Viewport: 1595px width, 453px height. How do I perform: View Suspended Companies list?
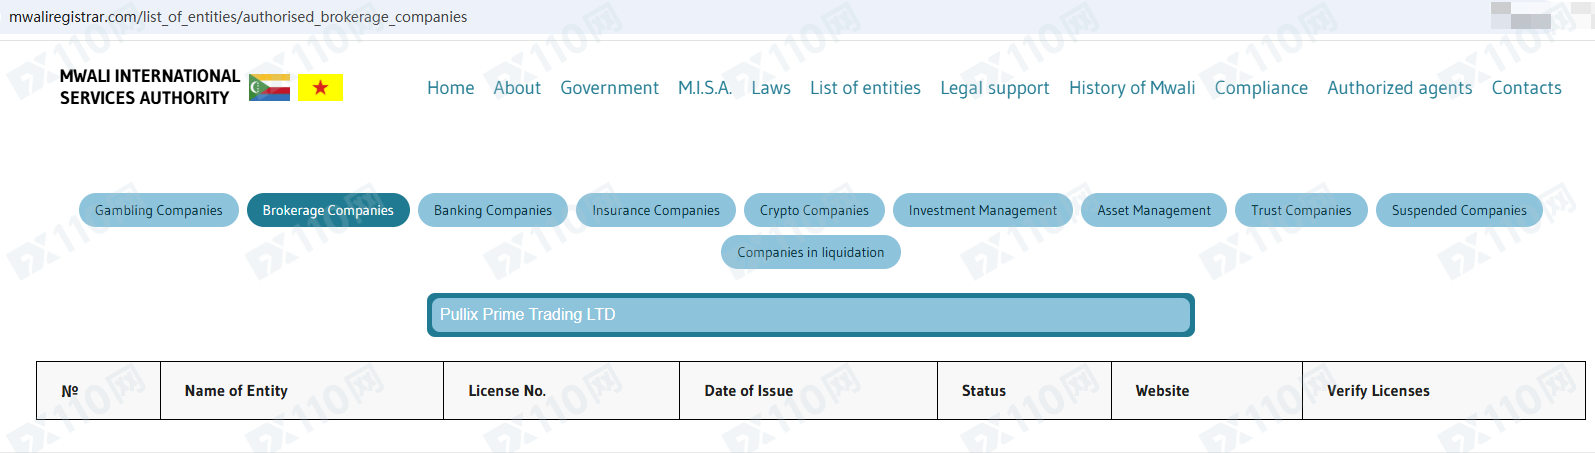[1459, 210]
